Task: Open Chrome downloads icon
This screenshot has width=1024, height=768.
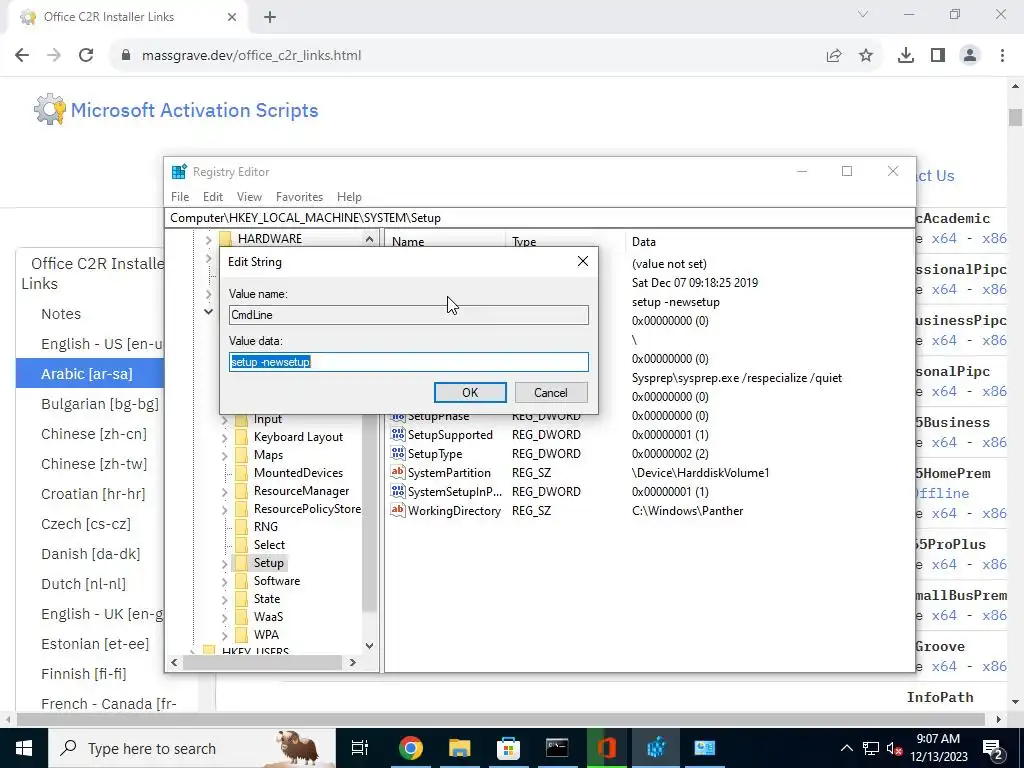Action: [906, 56]
